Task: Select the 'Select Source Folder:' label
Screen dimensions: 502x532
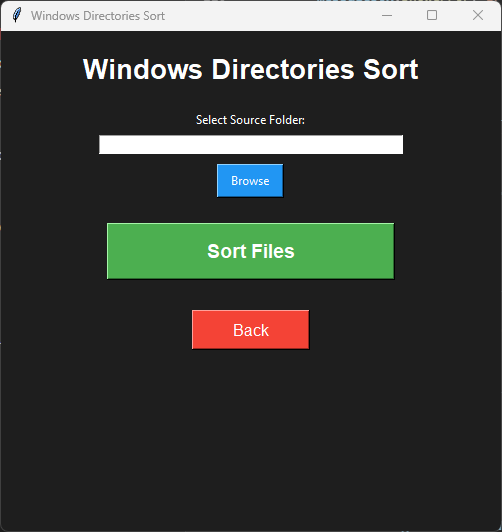Action: [x=250, y=120]
